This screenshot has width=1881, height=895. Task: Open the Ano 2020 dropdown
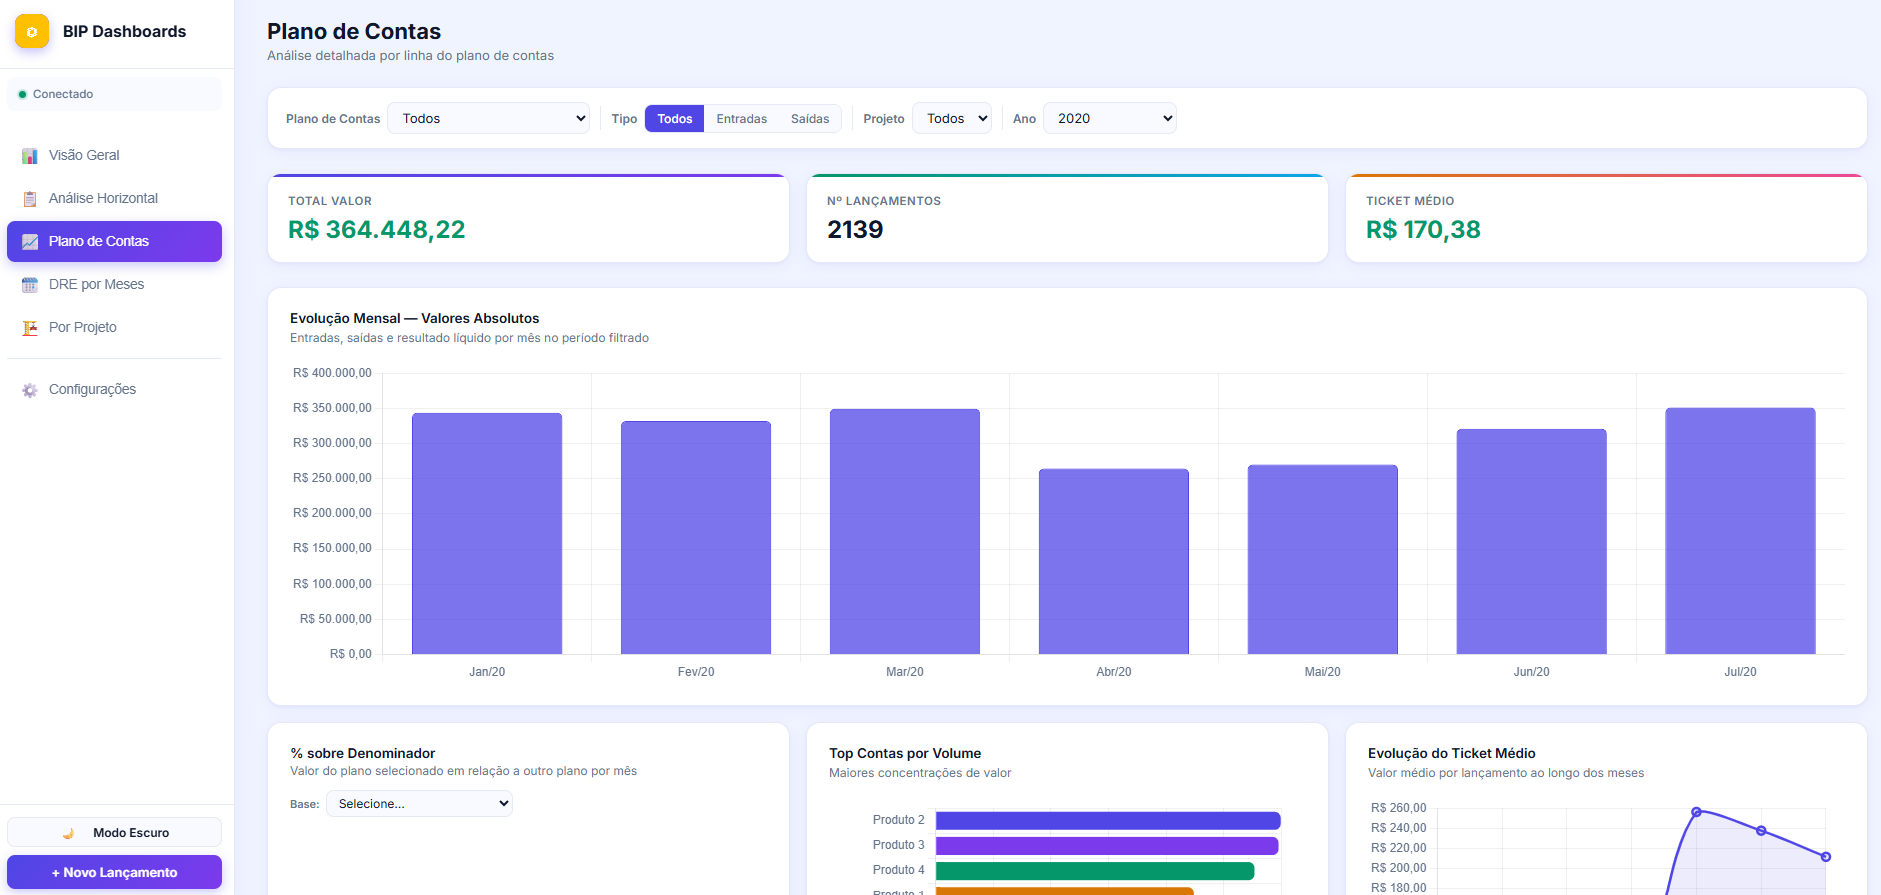pyautogui.click(x=1110, y=118)
